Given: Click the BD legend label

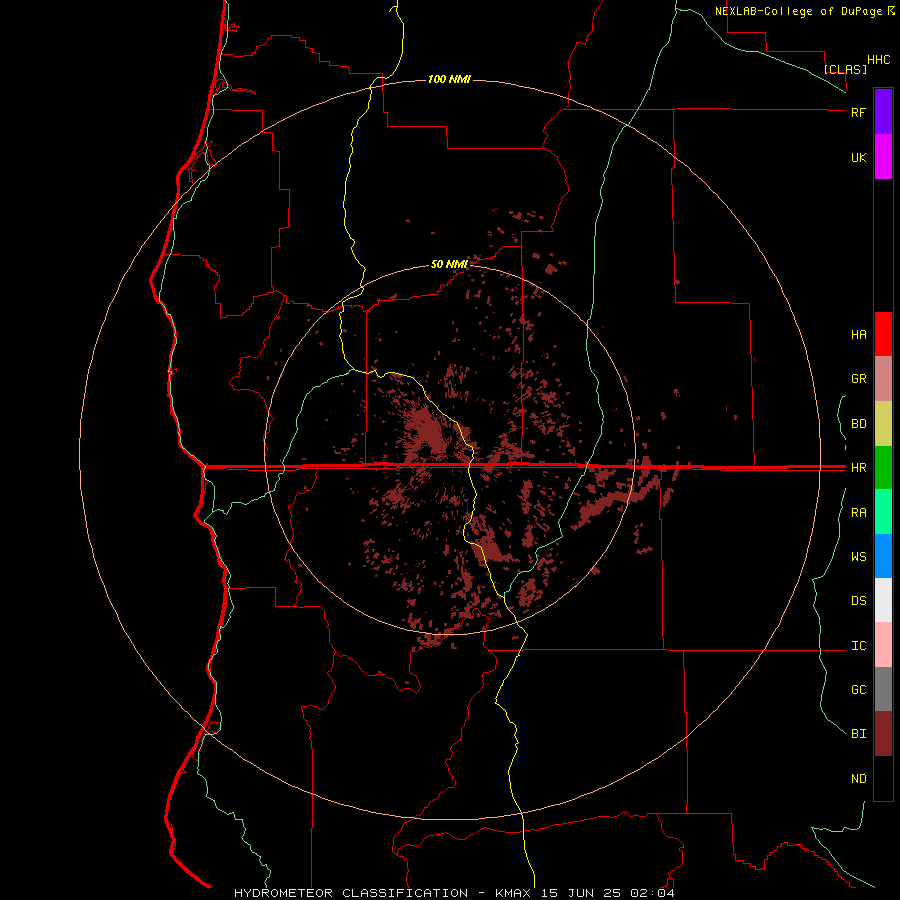Looking at the screenshot, I should (x=858, y=424).
